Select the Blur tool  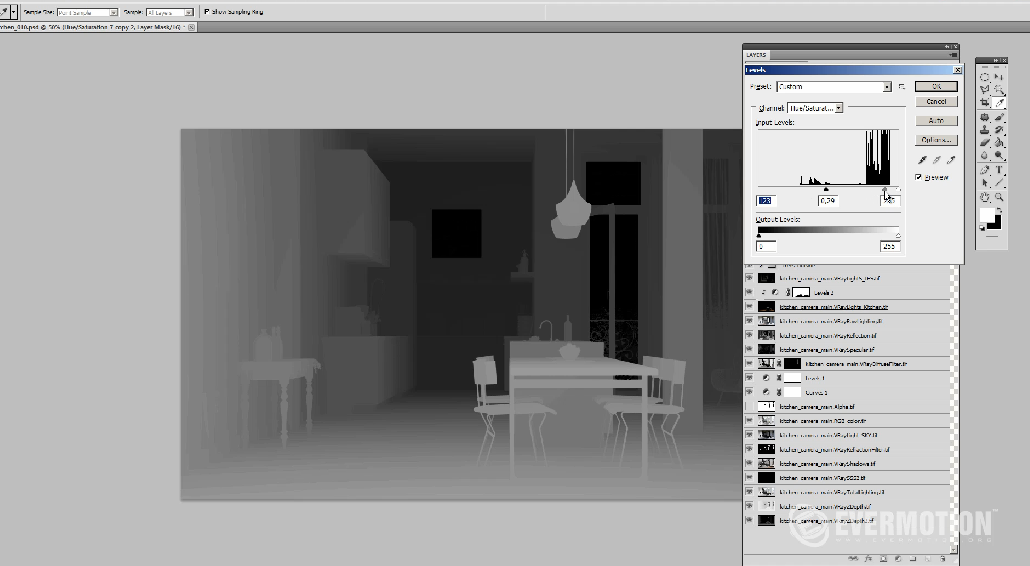pos(984,156)
